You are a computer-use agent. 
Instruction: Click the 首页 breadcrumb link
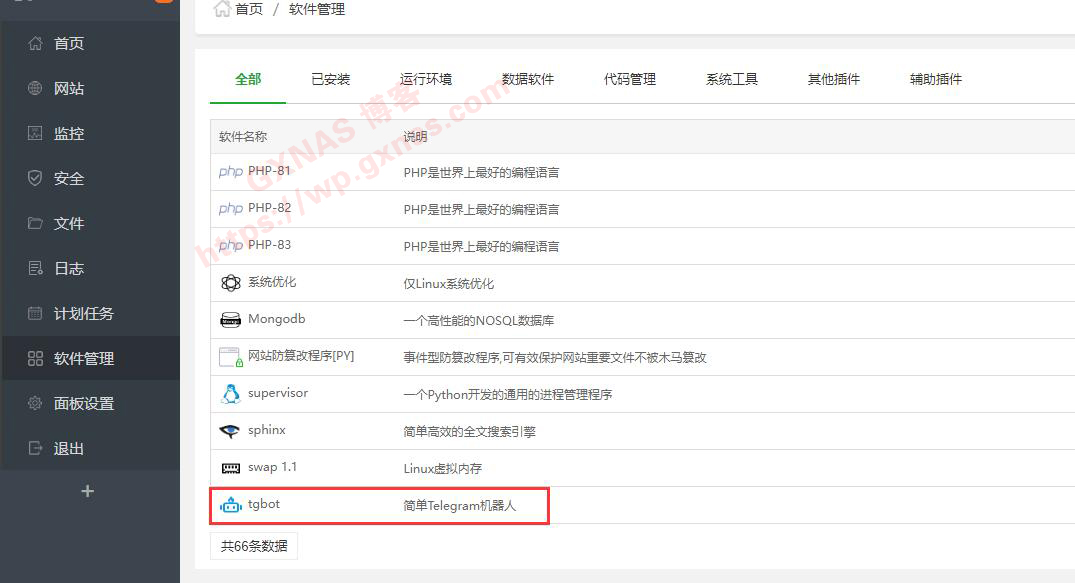(249, 9)
